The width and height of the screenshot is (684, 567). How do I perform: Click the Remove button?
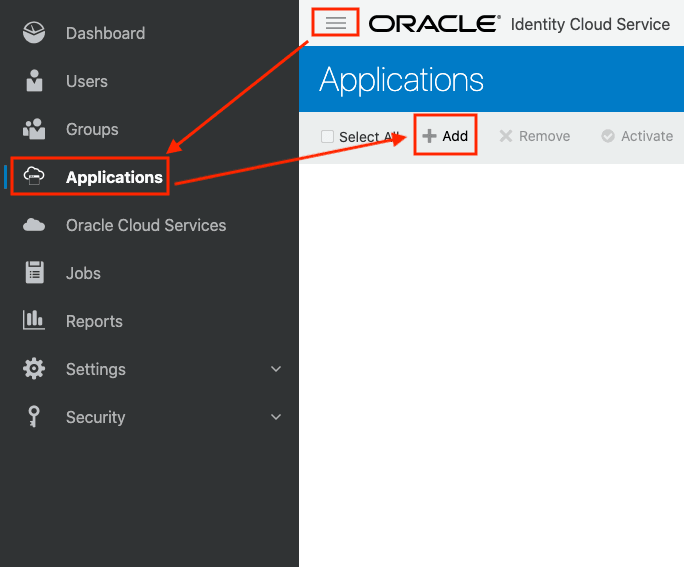pyautogui.click(x=534, y=136)
